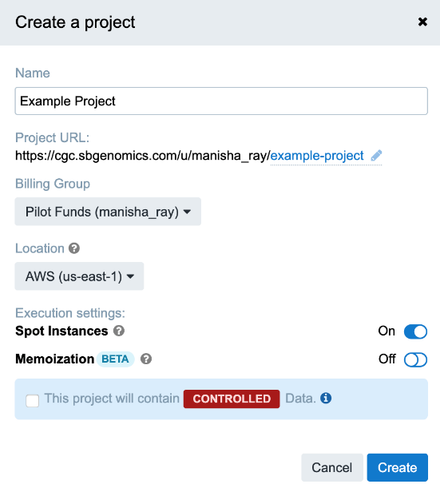
Task: Click the Cancel button
Action: [332, 467]
